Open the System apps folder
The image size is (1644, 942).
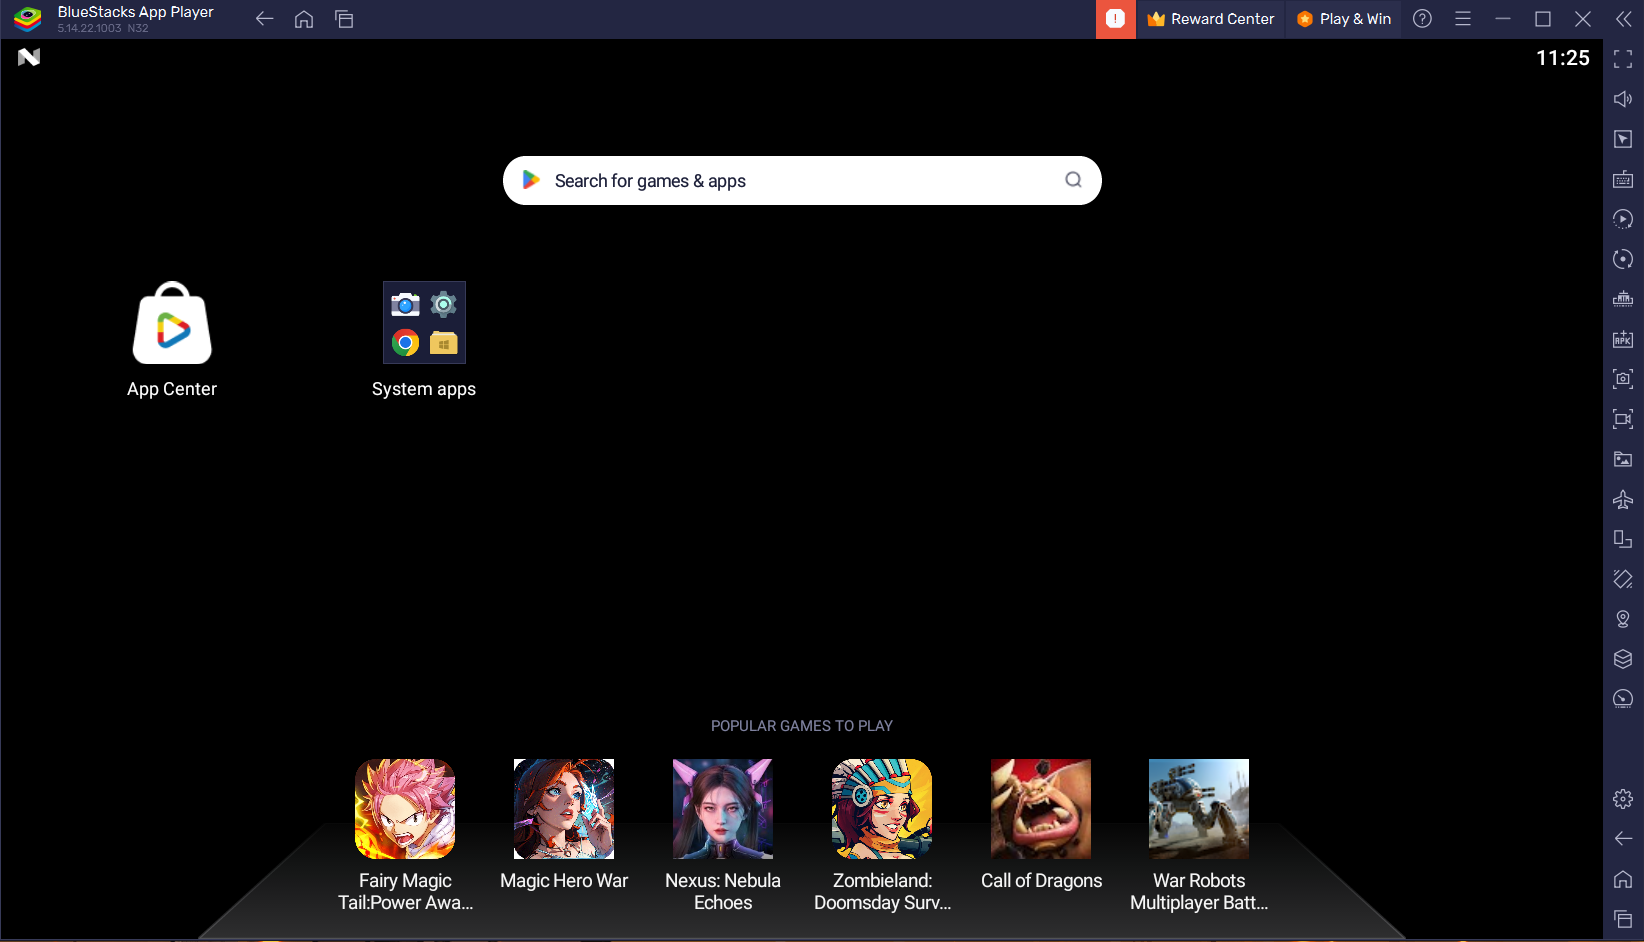click(424, 322)
